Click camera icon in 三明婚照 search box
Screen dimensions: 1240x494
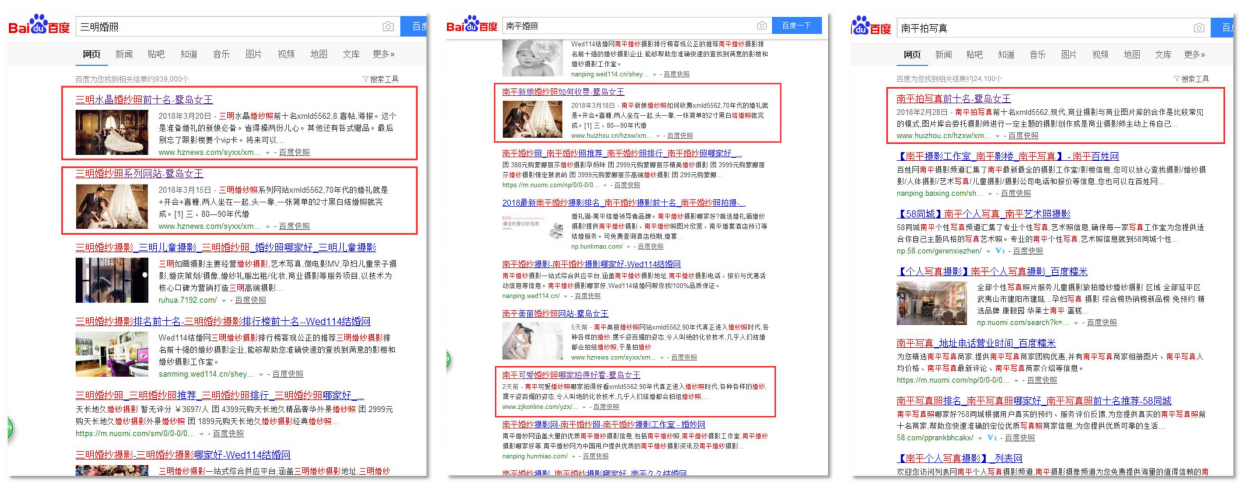pyautogui.click(x=388, y=26)
